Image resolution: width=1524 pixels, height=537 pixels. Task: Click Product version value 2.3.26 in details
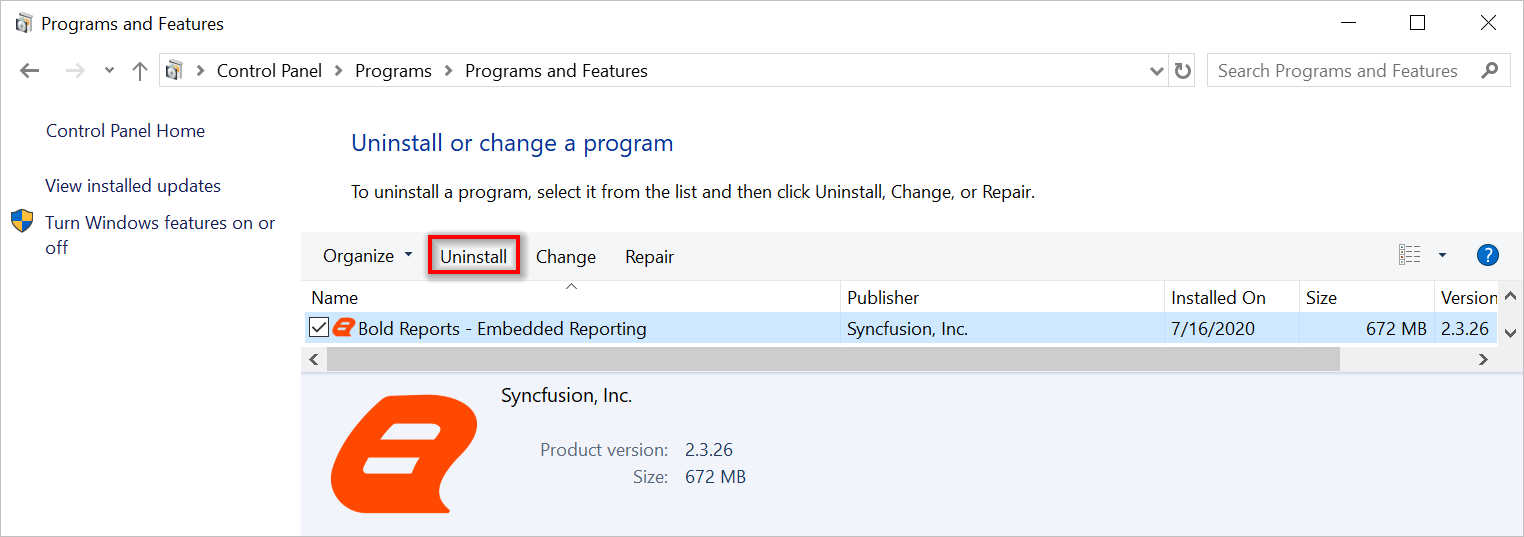tap(709, 450)
